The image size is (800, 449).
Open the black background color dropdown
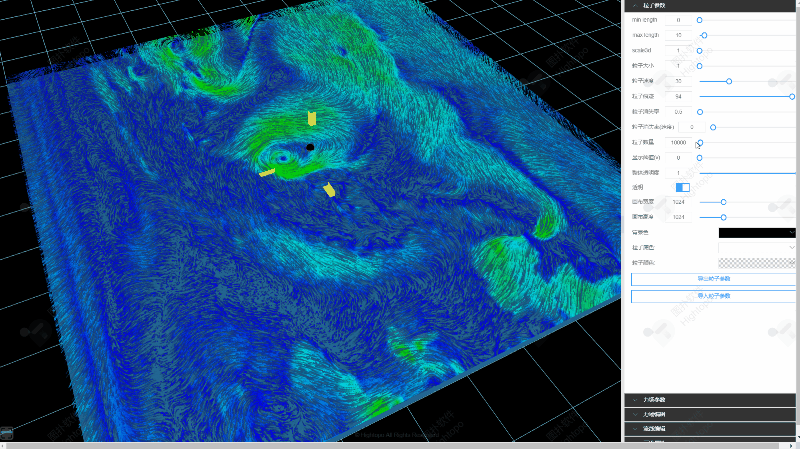[757, 233]
